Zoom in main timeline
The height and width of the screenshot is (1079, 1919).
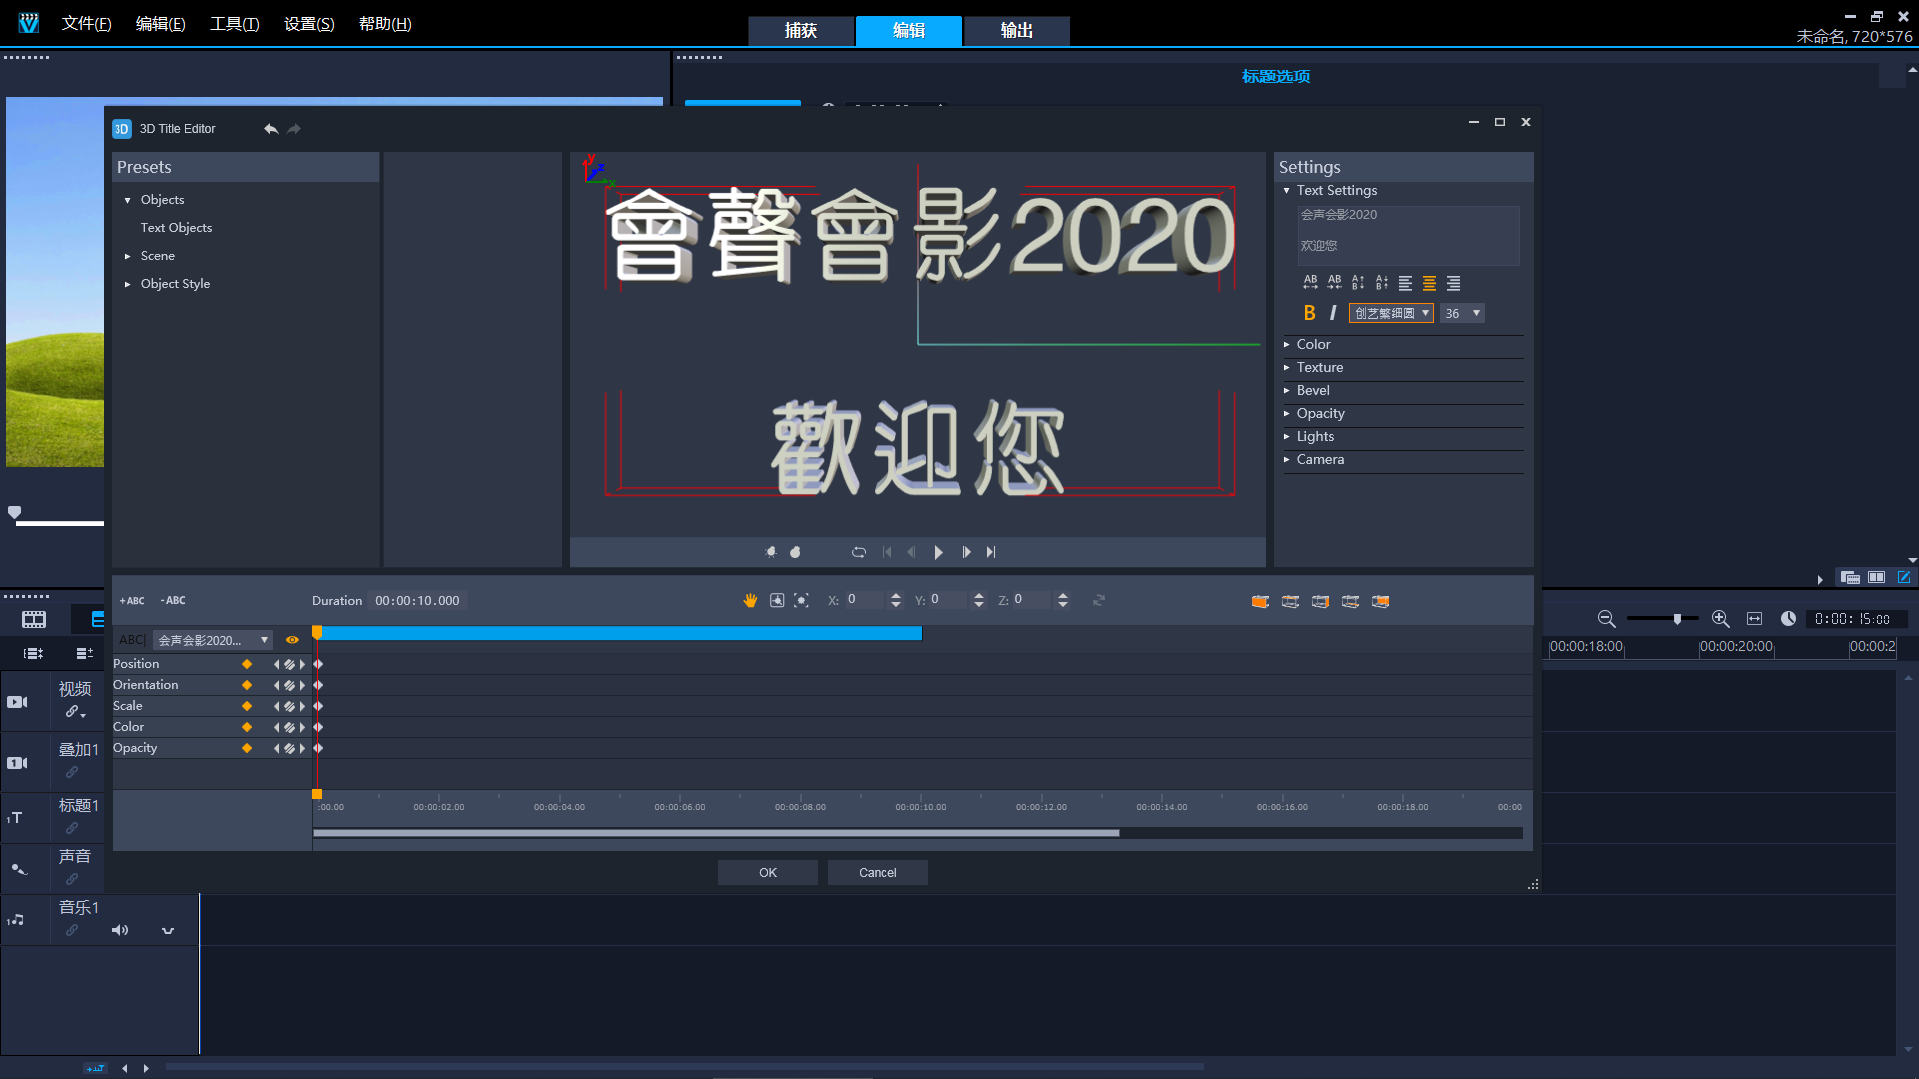point(1721,619)
